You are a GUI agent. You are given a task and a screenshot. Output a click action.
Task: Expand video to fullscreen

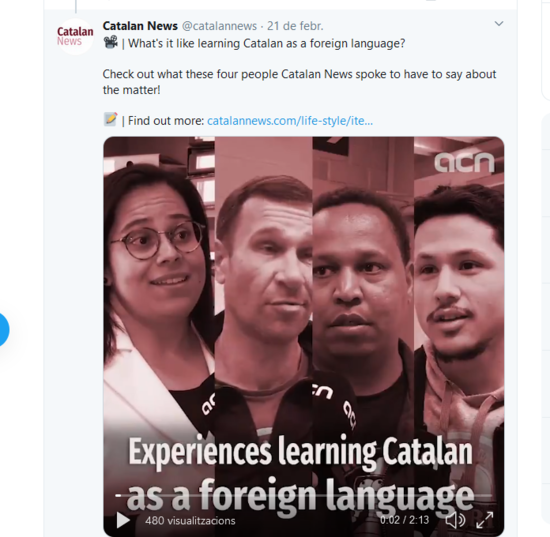pos(485,520)
